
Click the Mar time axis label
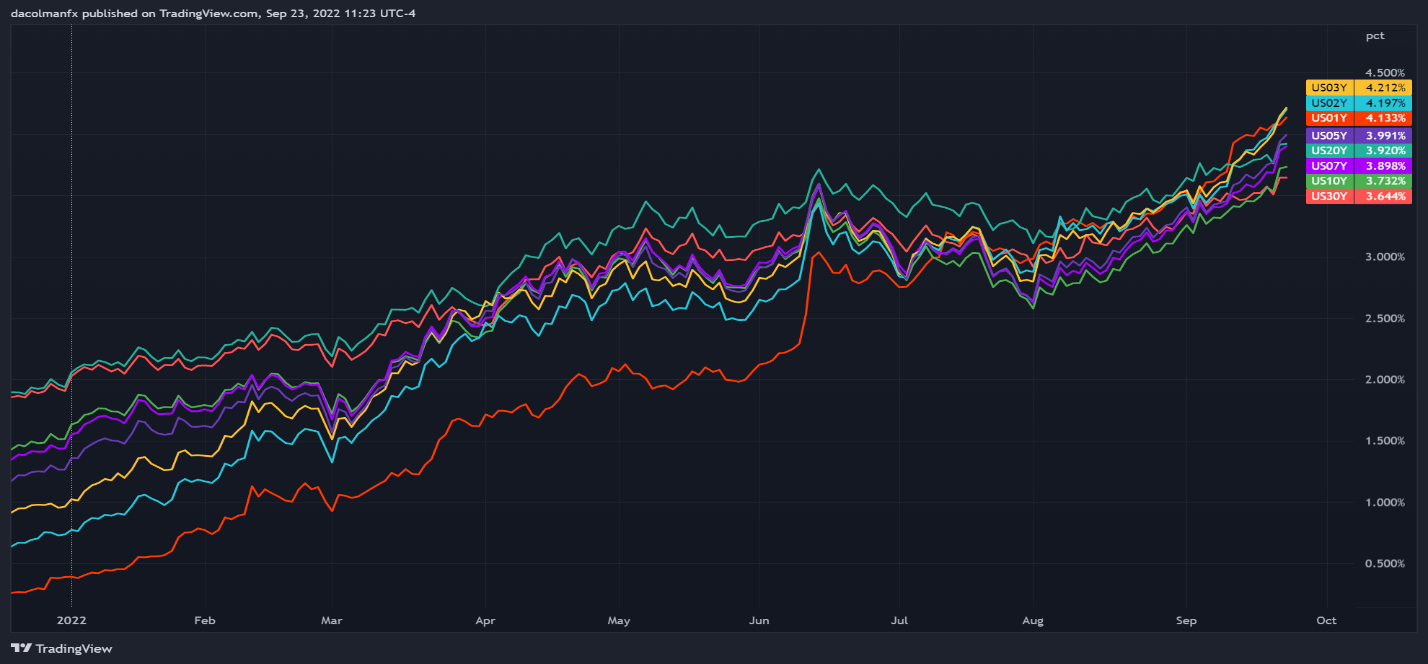pyautogui.click(x=331, y=621)
